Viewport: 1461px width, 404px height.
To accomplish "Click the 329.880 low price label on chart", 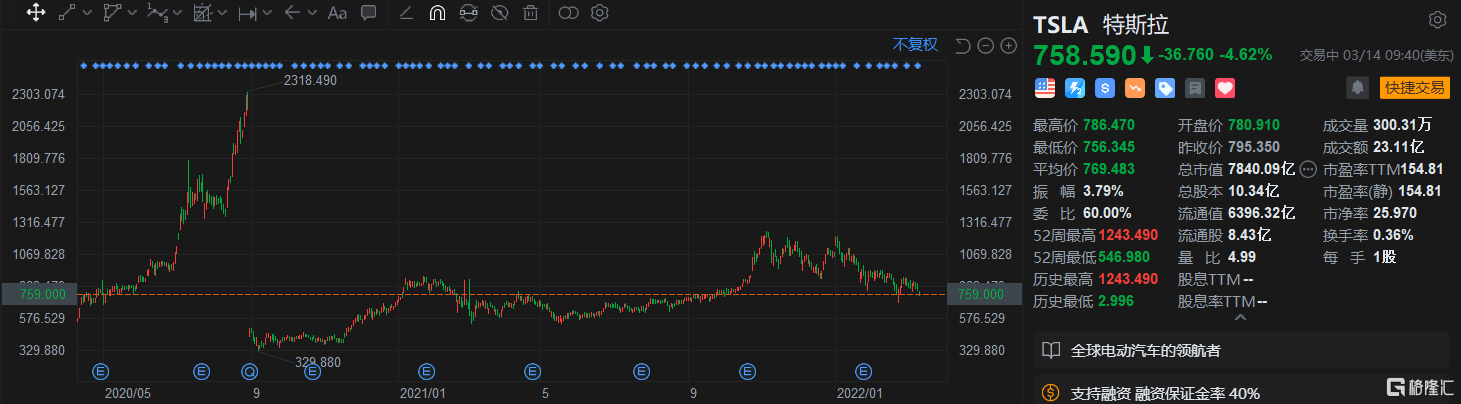I will pyautogui.click(x=317, y=362).
